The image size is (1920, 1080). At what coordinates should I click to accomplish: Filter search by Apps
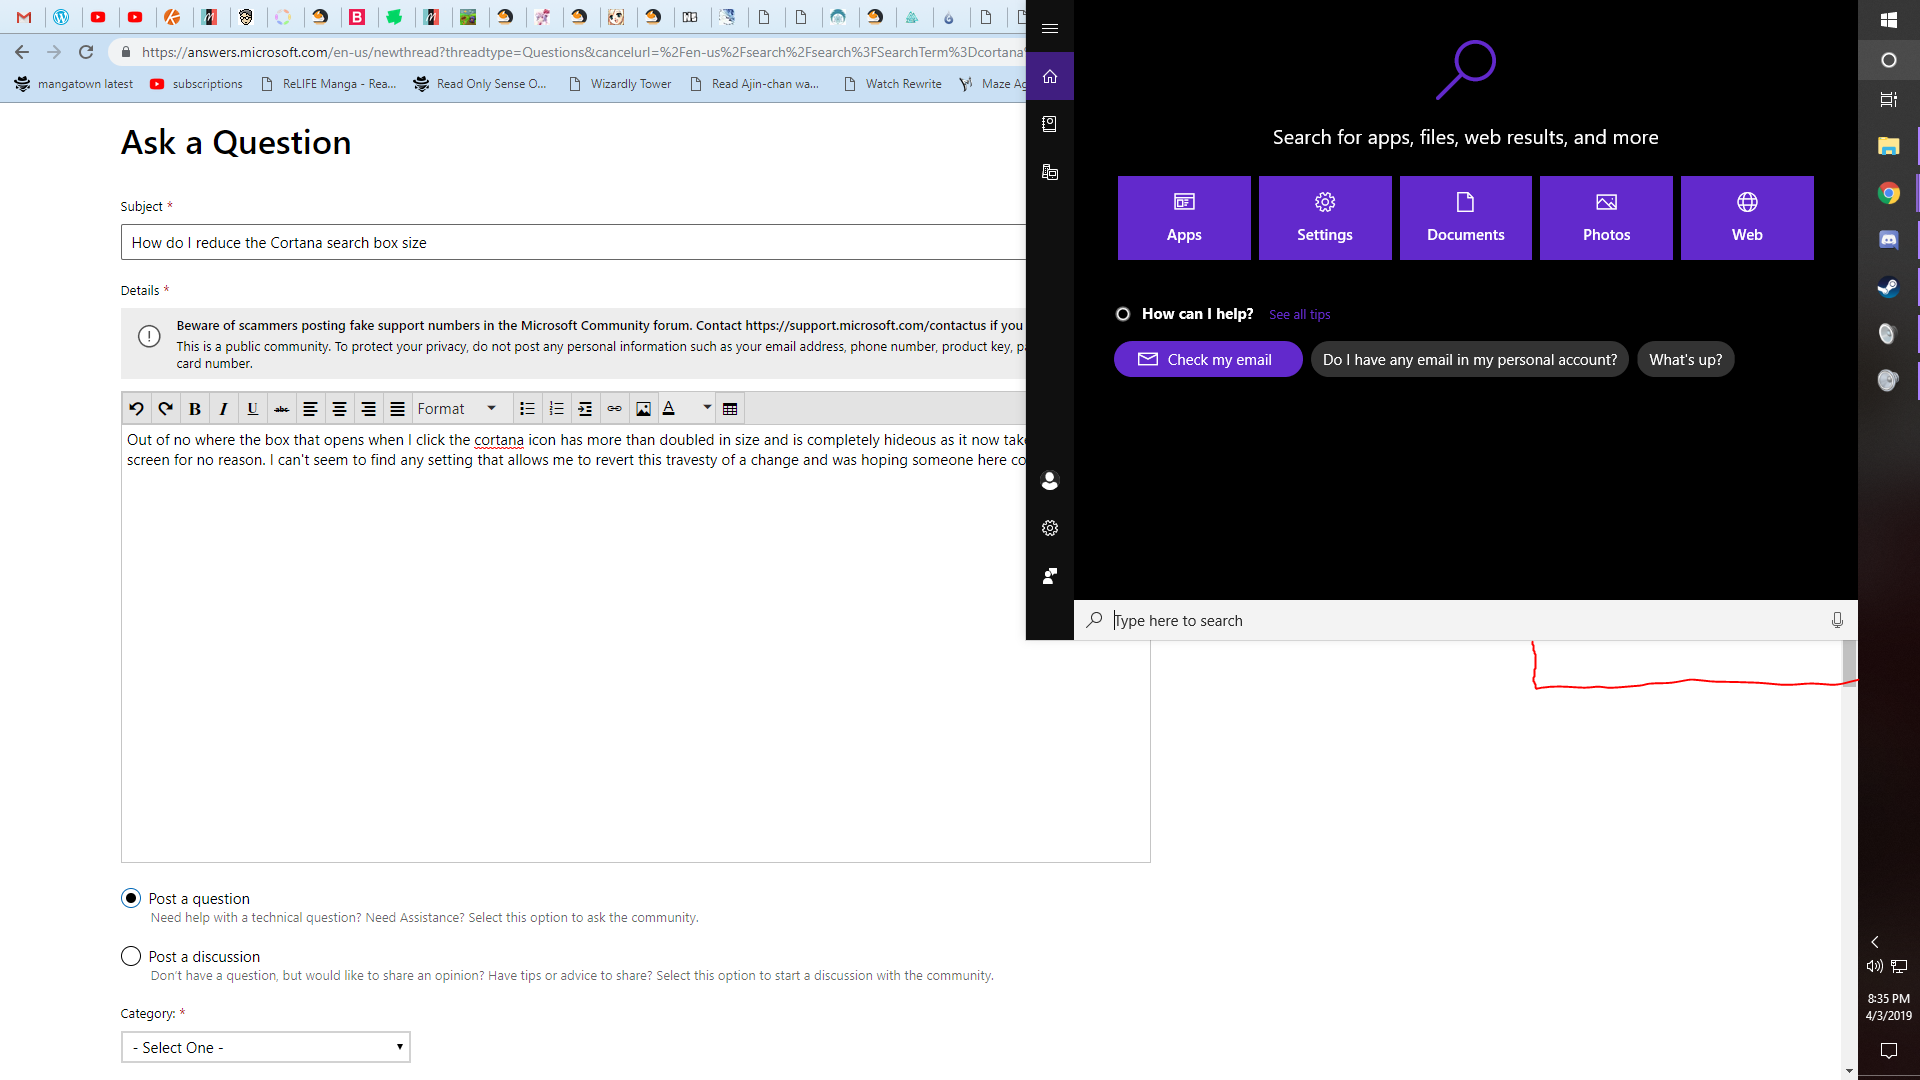click(1184, 218)
